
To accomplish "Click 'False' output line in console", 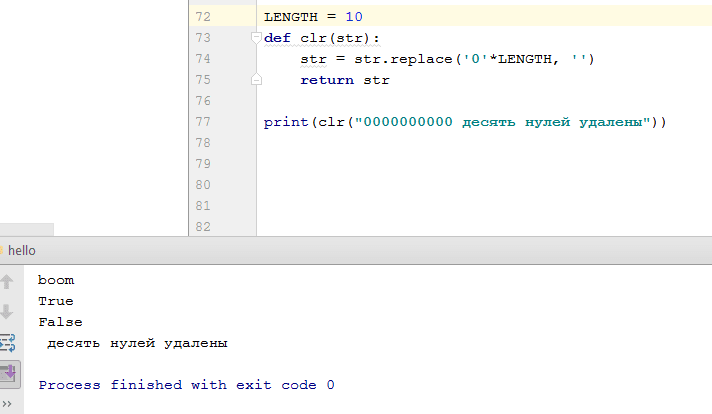I will coord(60,322).
